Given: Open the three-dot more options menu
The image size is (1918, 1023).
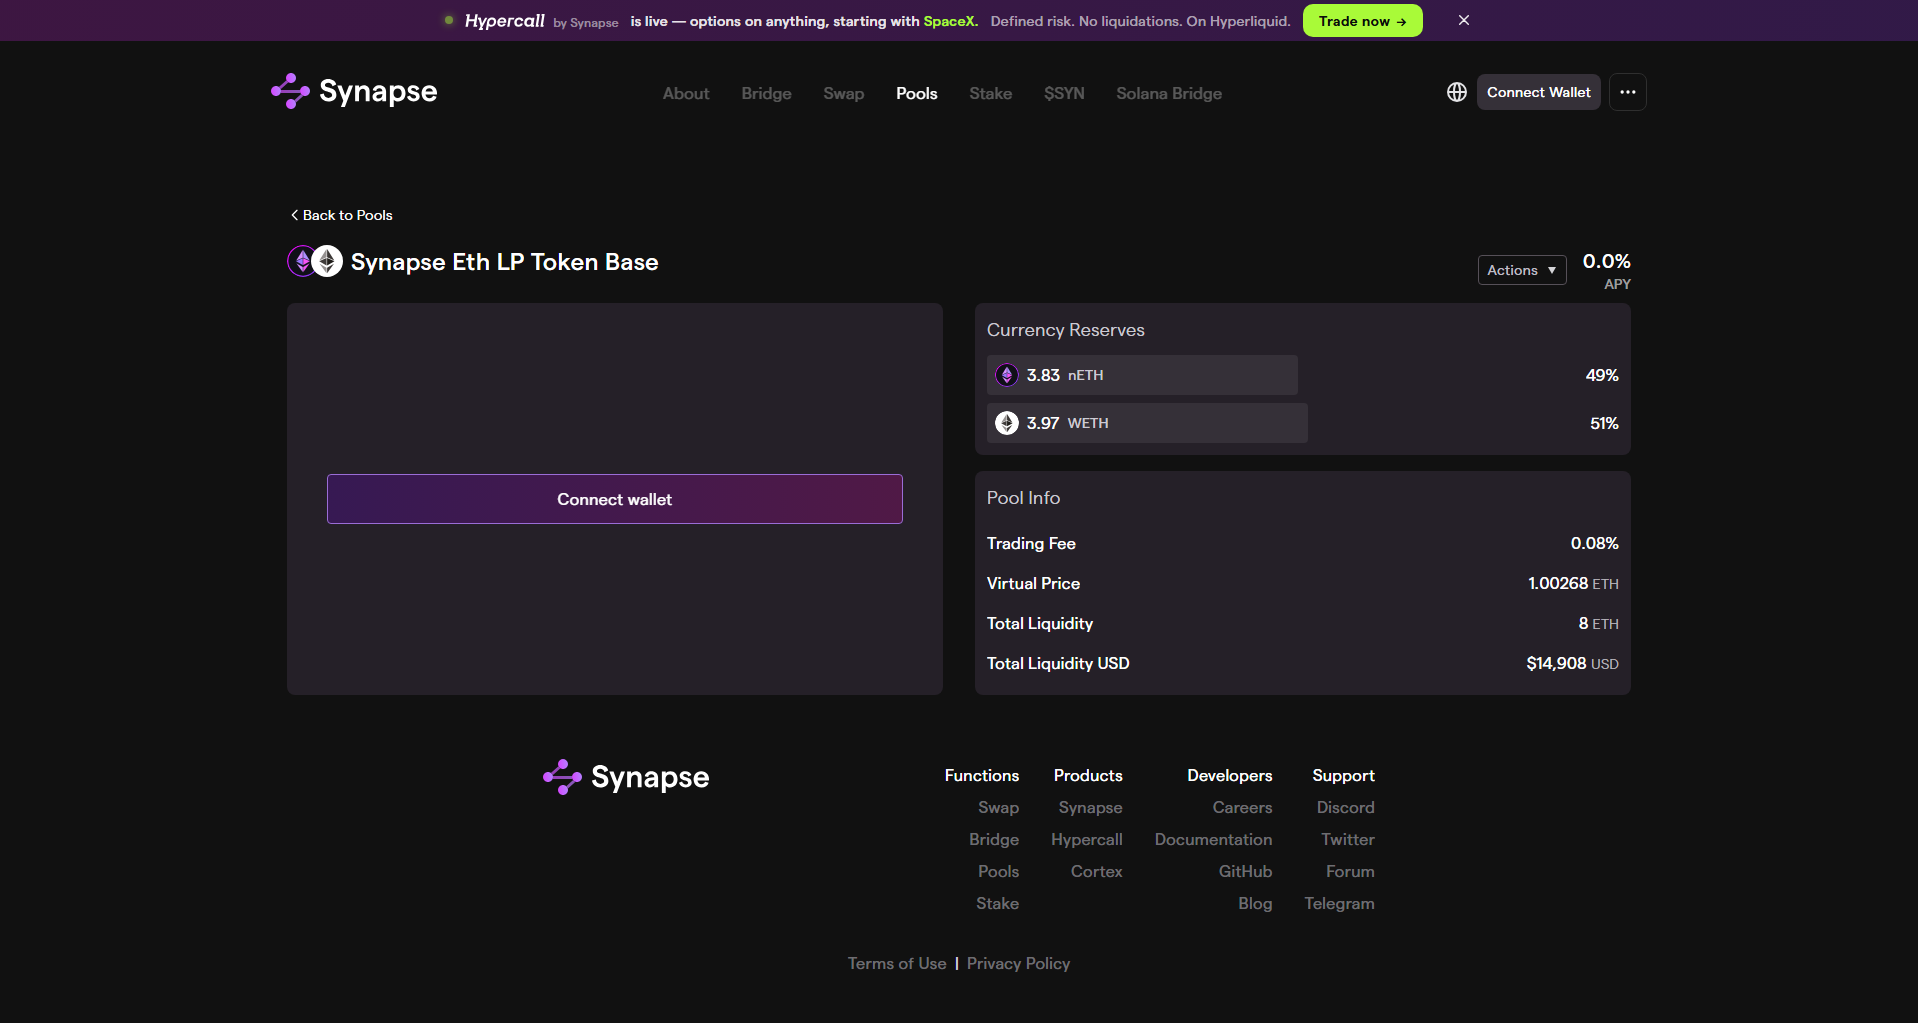Looking at the screenshot, I should [x=1628, y=92].
